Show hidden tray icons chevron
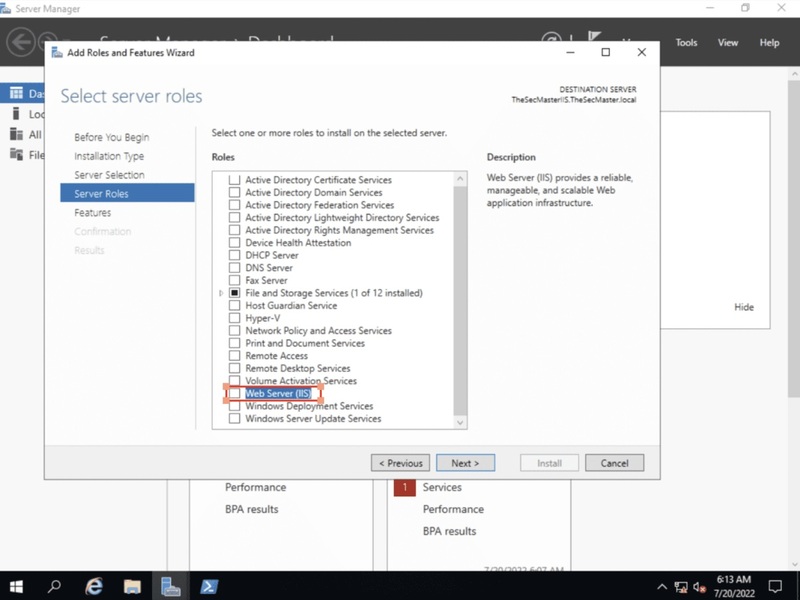This screenshot has height=600, width=800. coord(662,587)
